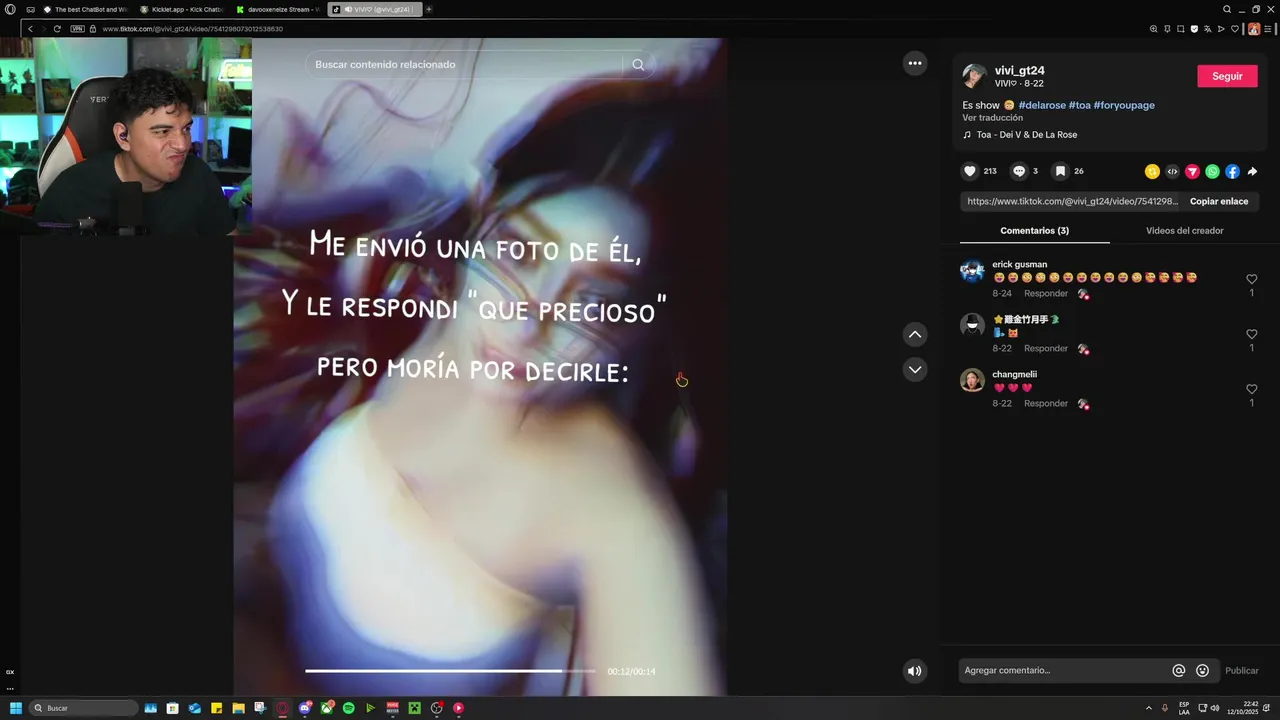Add page to bookmarks heart icon
The image size is (1280, 720).
click(1235, 29)
